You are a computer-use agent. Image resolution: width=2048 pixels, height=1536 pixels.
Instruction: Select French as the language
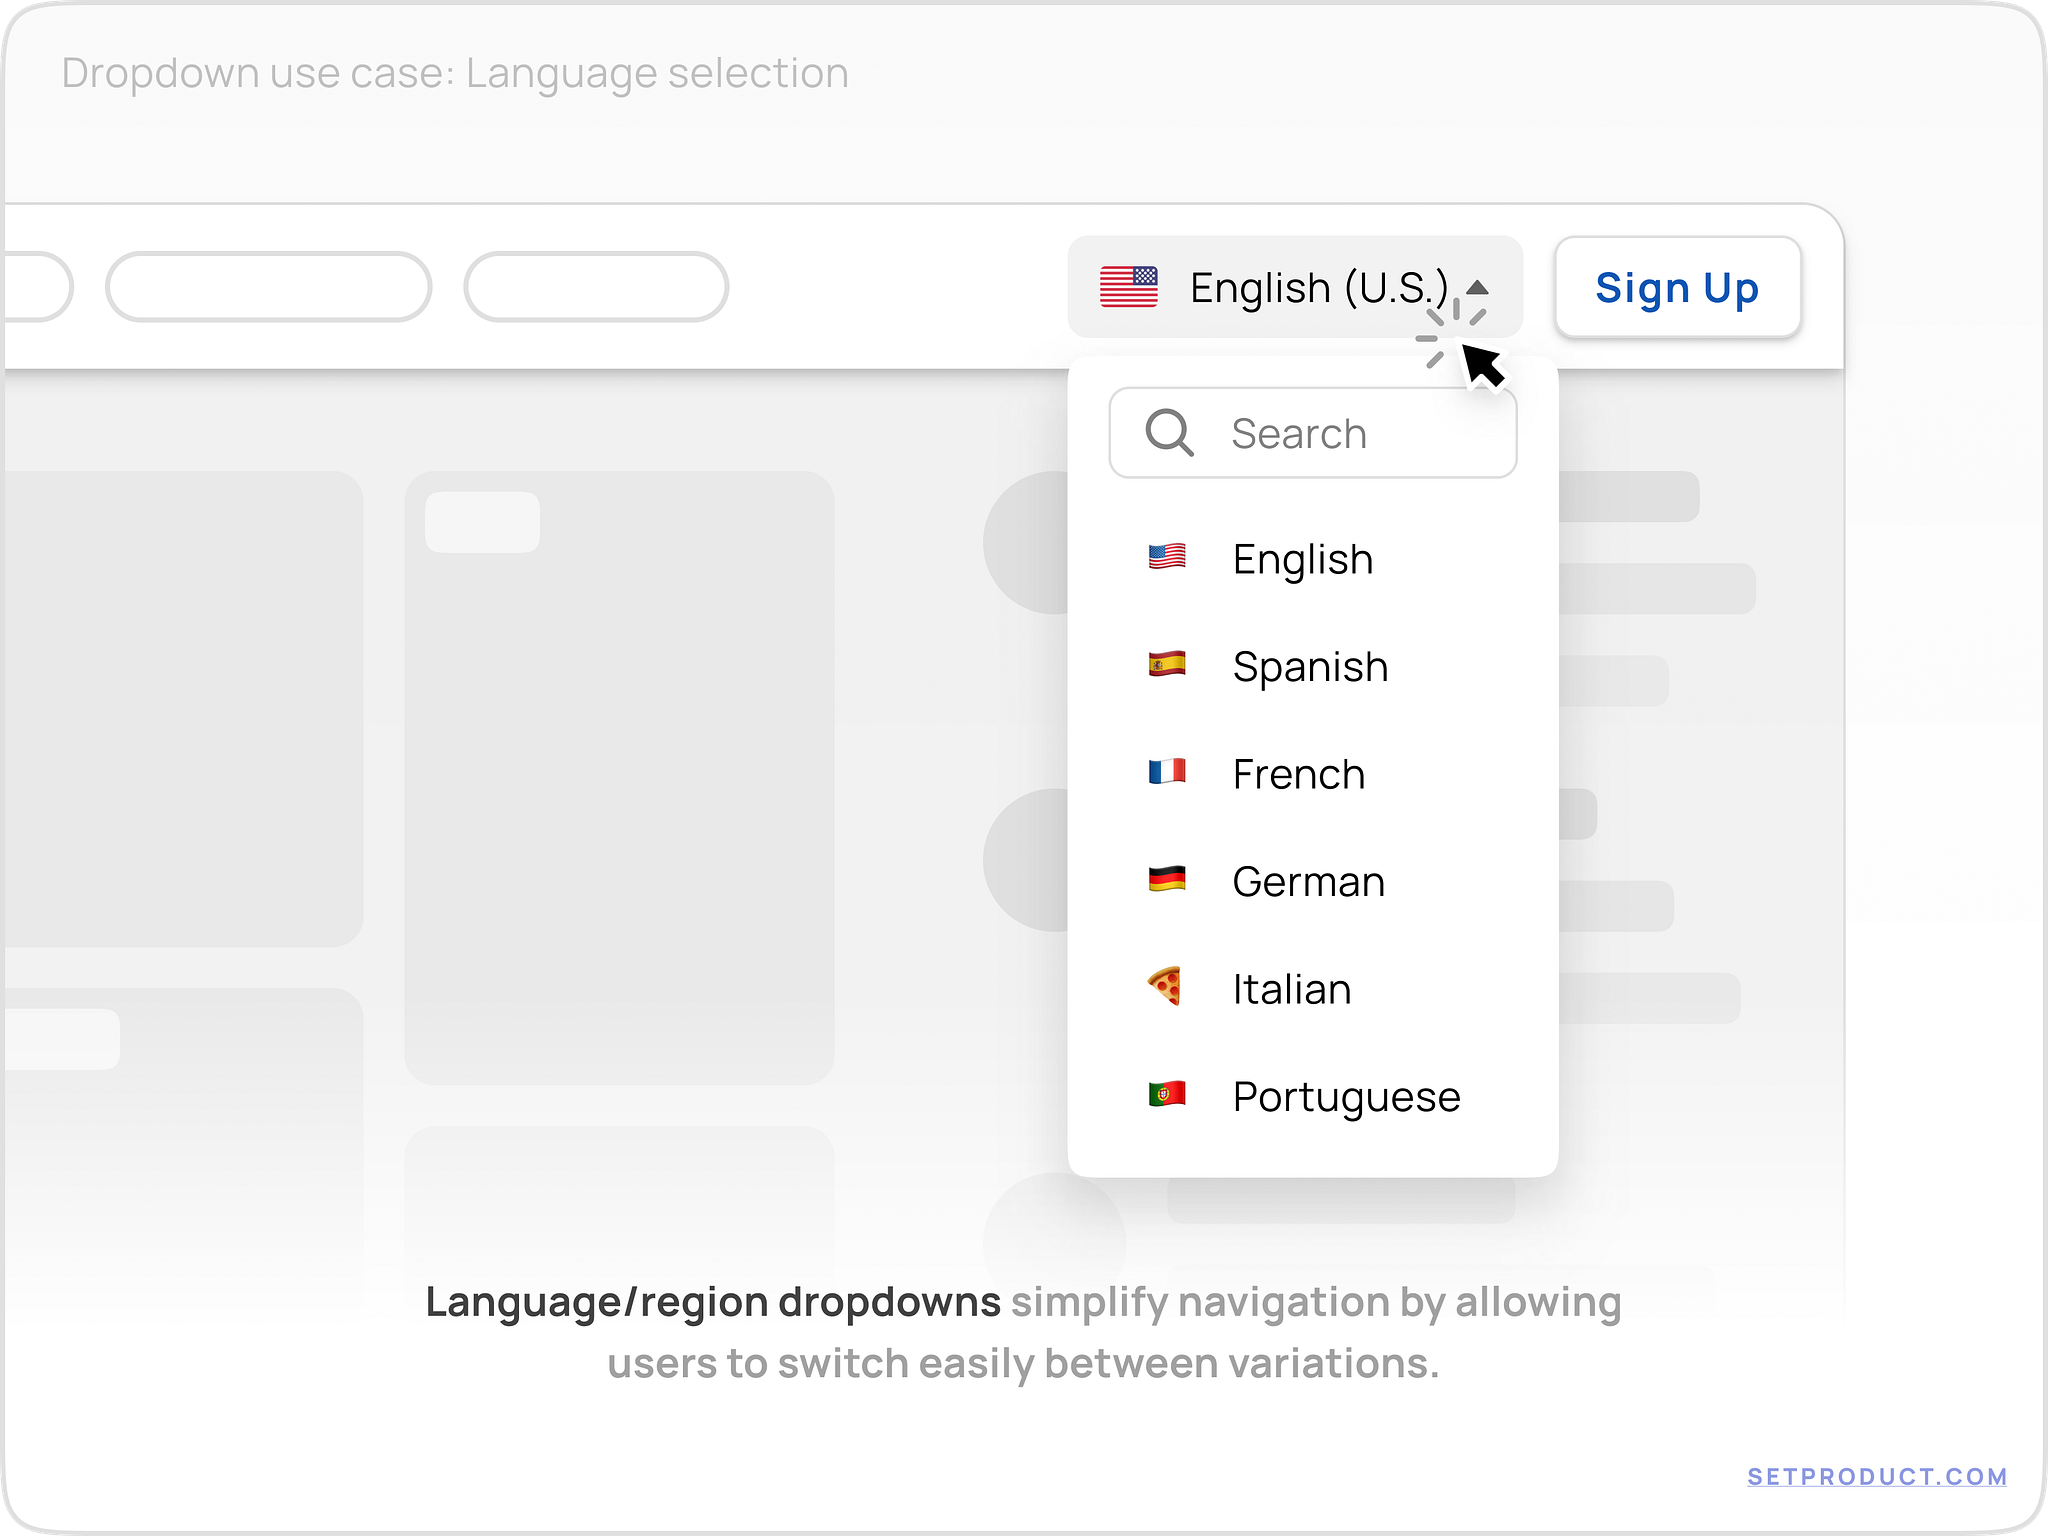coord(1298,773)
